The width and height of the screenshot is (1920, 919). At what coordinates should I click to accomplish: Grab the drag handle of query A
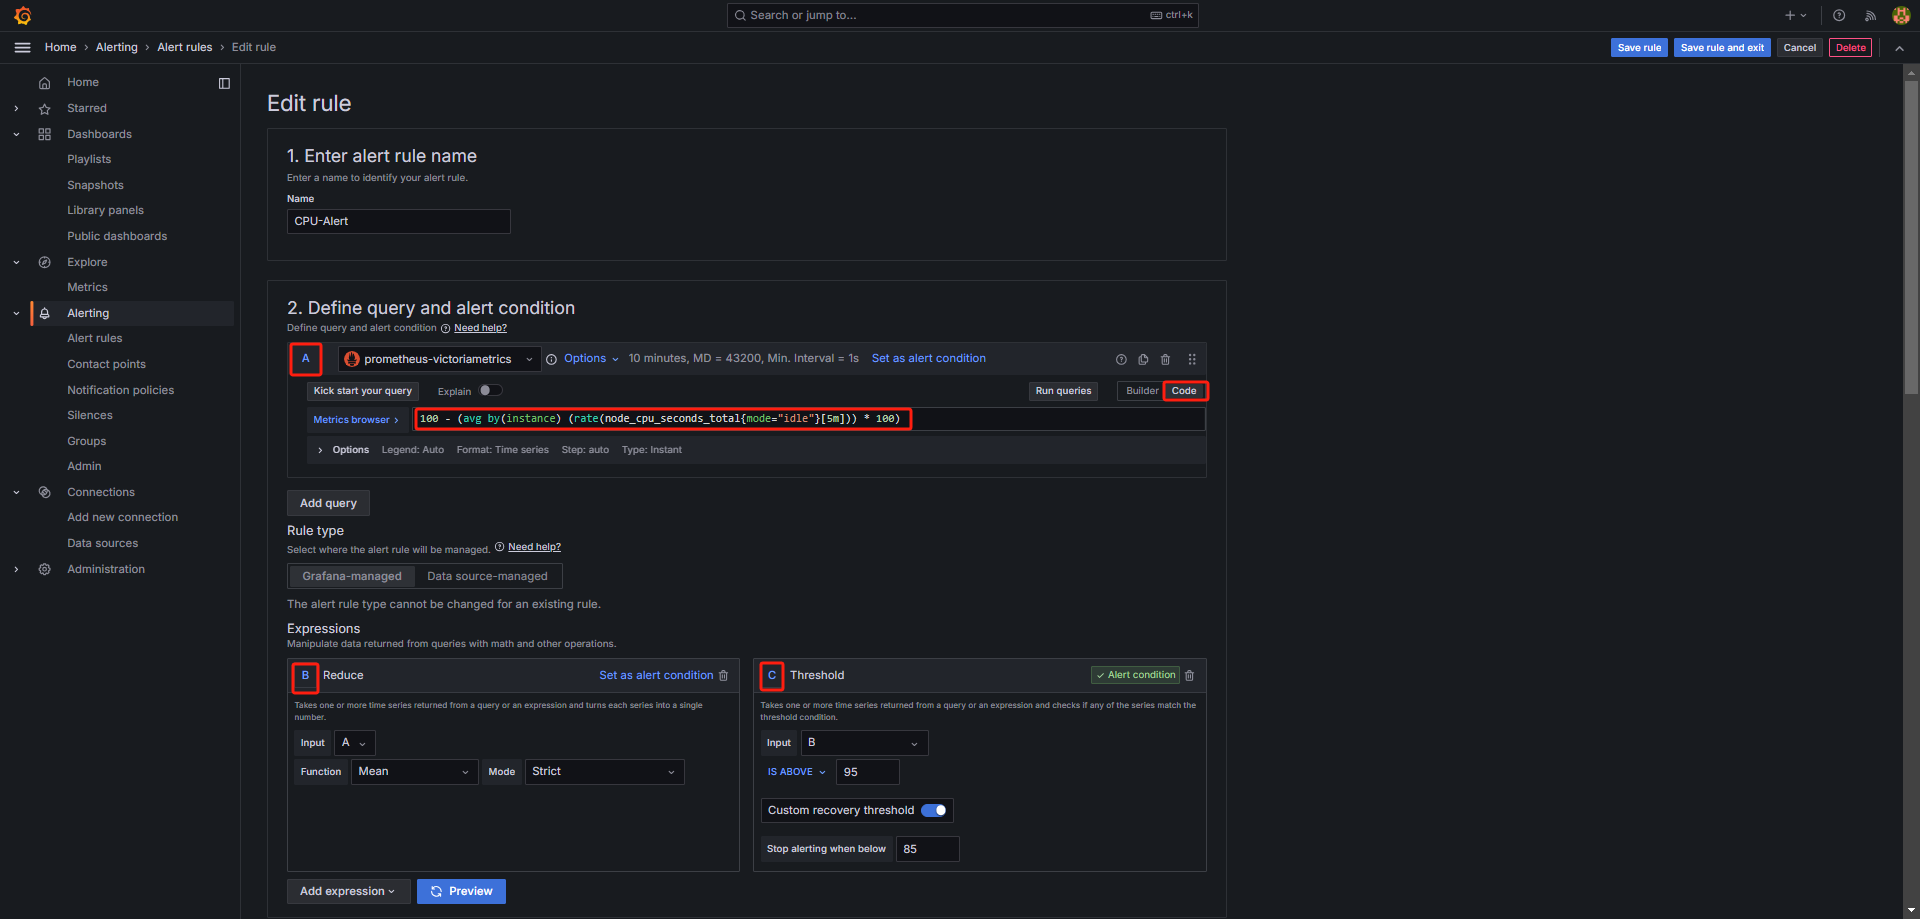pyautogui.click(x=1192, y=360)
